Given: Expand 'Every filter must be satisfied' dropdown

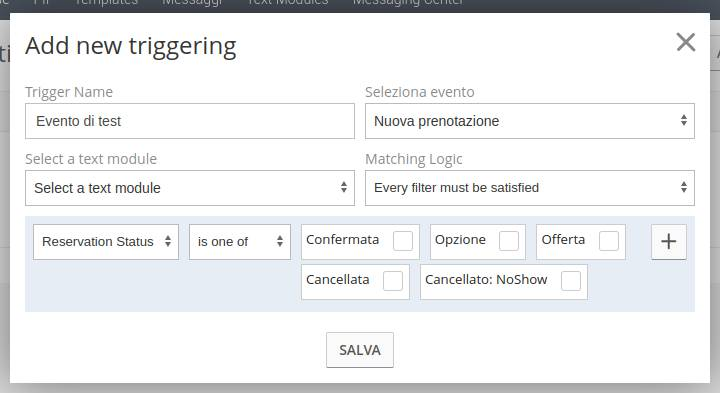Looking at the screenshot, I should (530, 188).
